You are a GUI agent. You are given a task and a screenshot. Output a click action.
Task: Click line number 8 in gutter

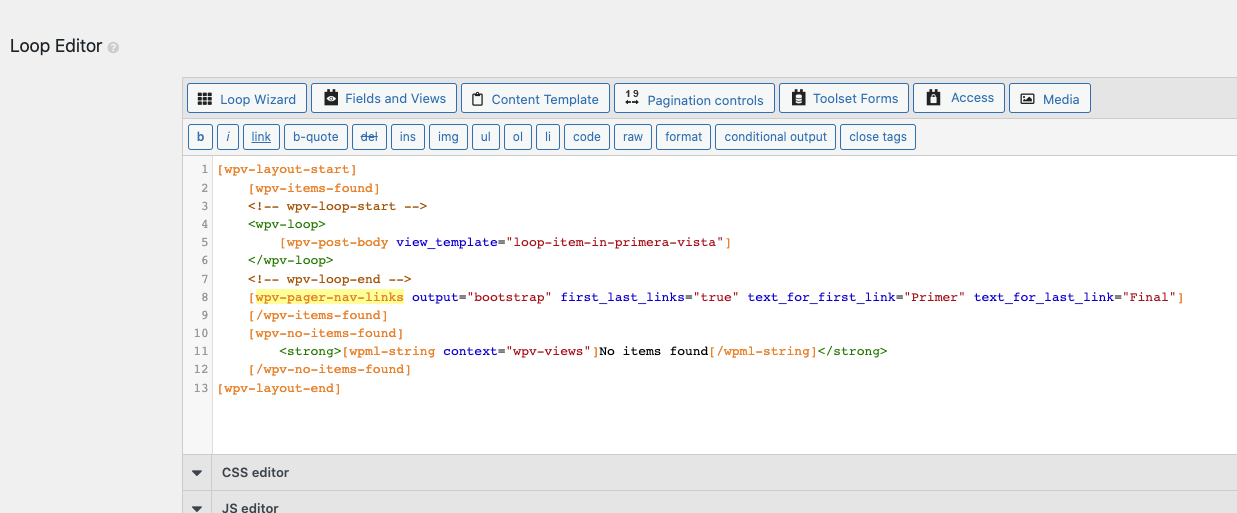pos(205,297)
